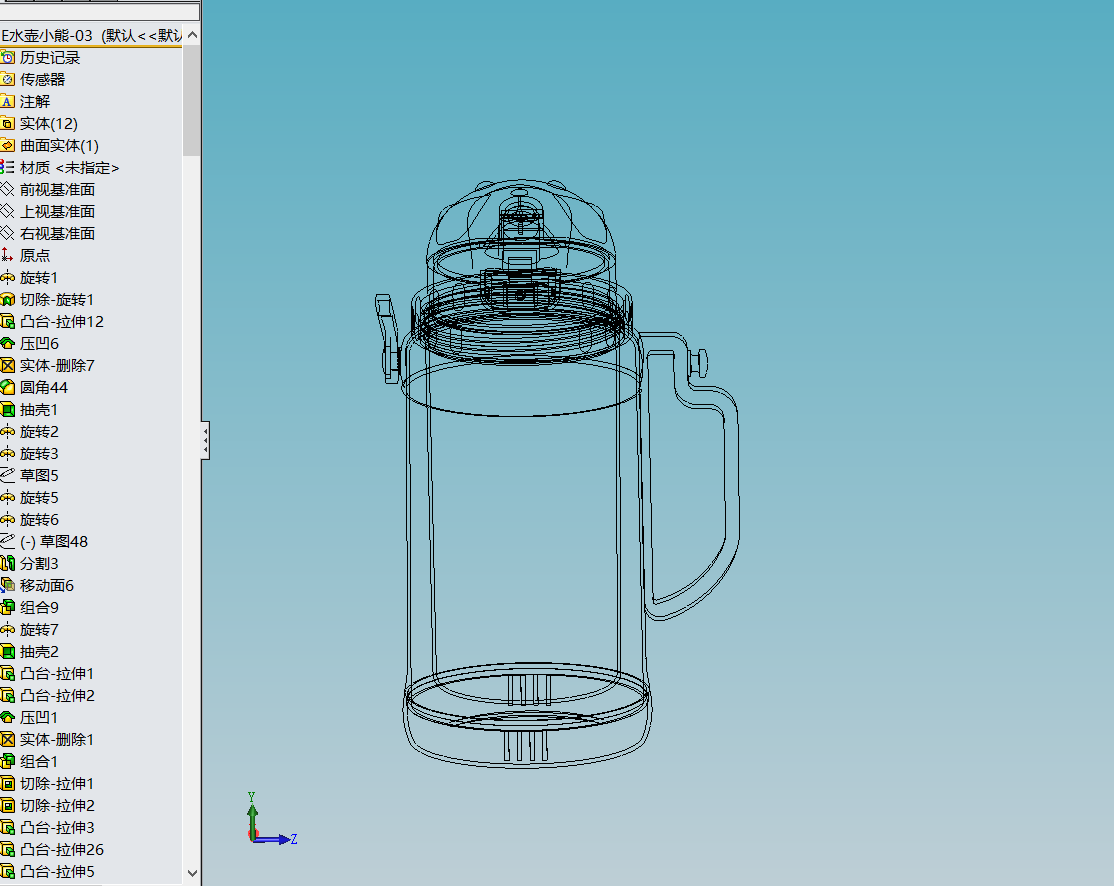Click the 传感器 sensors icon
The height and width of the screenshot is (886, 1114).
click(x=8, y=80)
